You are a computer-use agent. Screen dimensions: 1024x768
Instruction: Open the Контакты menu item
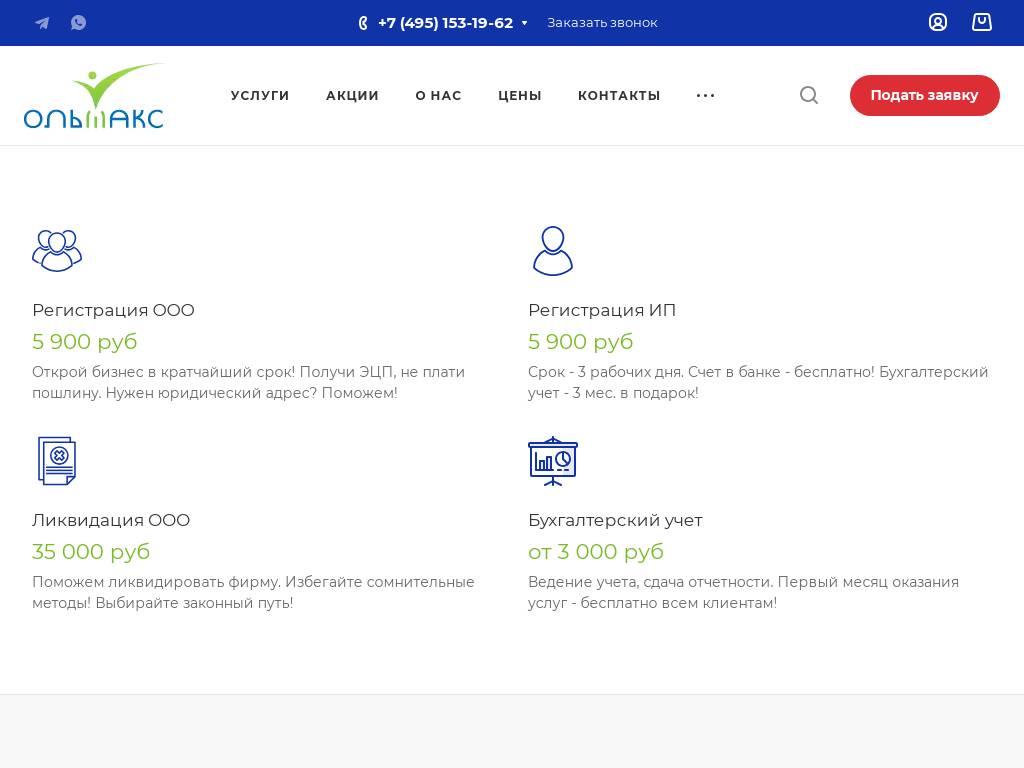(x=619, y=95)
